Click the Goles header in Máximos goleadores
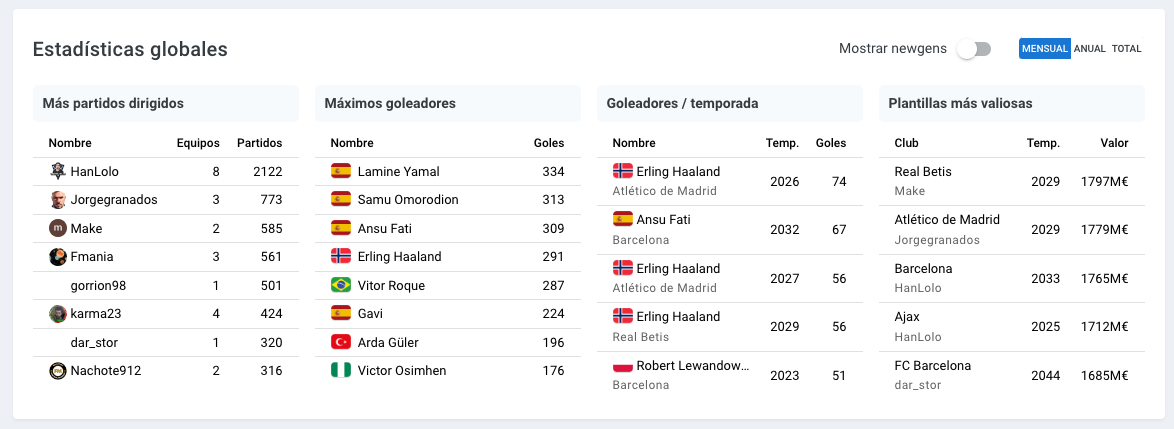Viewport: 1174px width, 429px height. [x=549, y=143]
